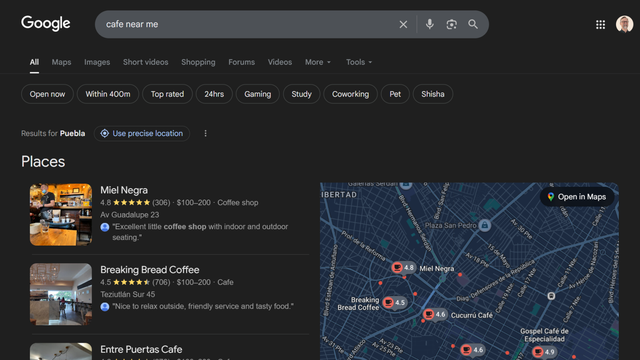Click the reviewer avatar in Miel Negra listing

point(105,227)
